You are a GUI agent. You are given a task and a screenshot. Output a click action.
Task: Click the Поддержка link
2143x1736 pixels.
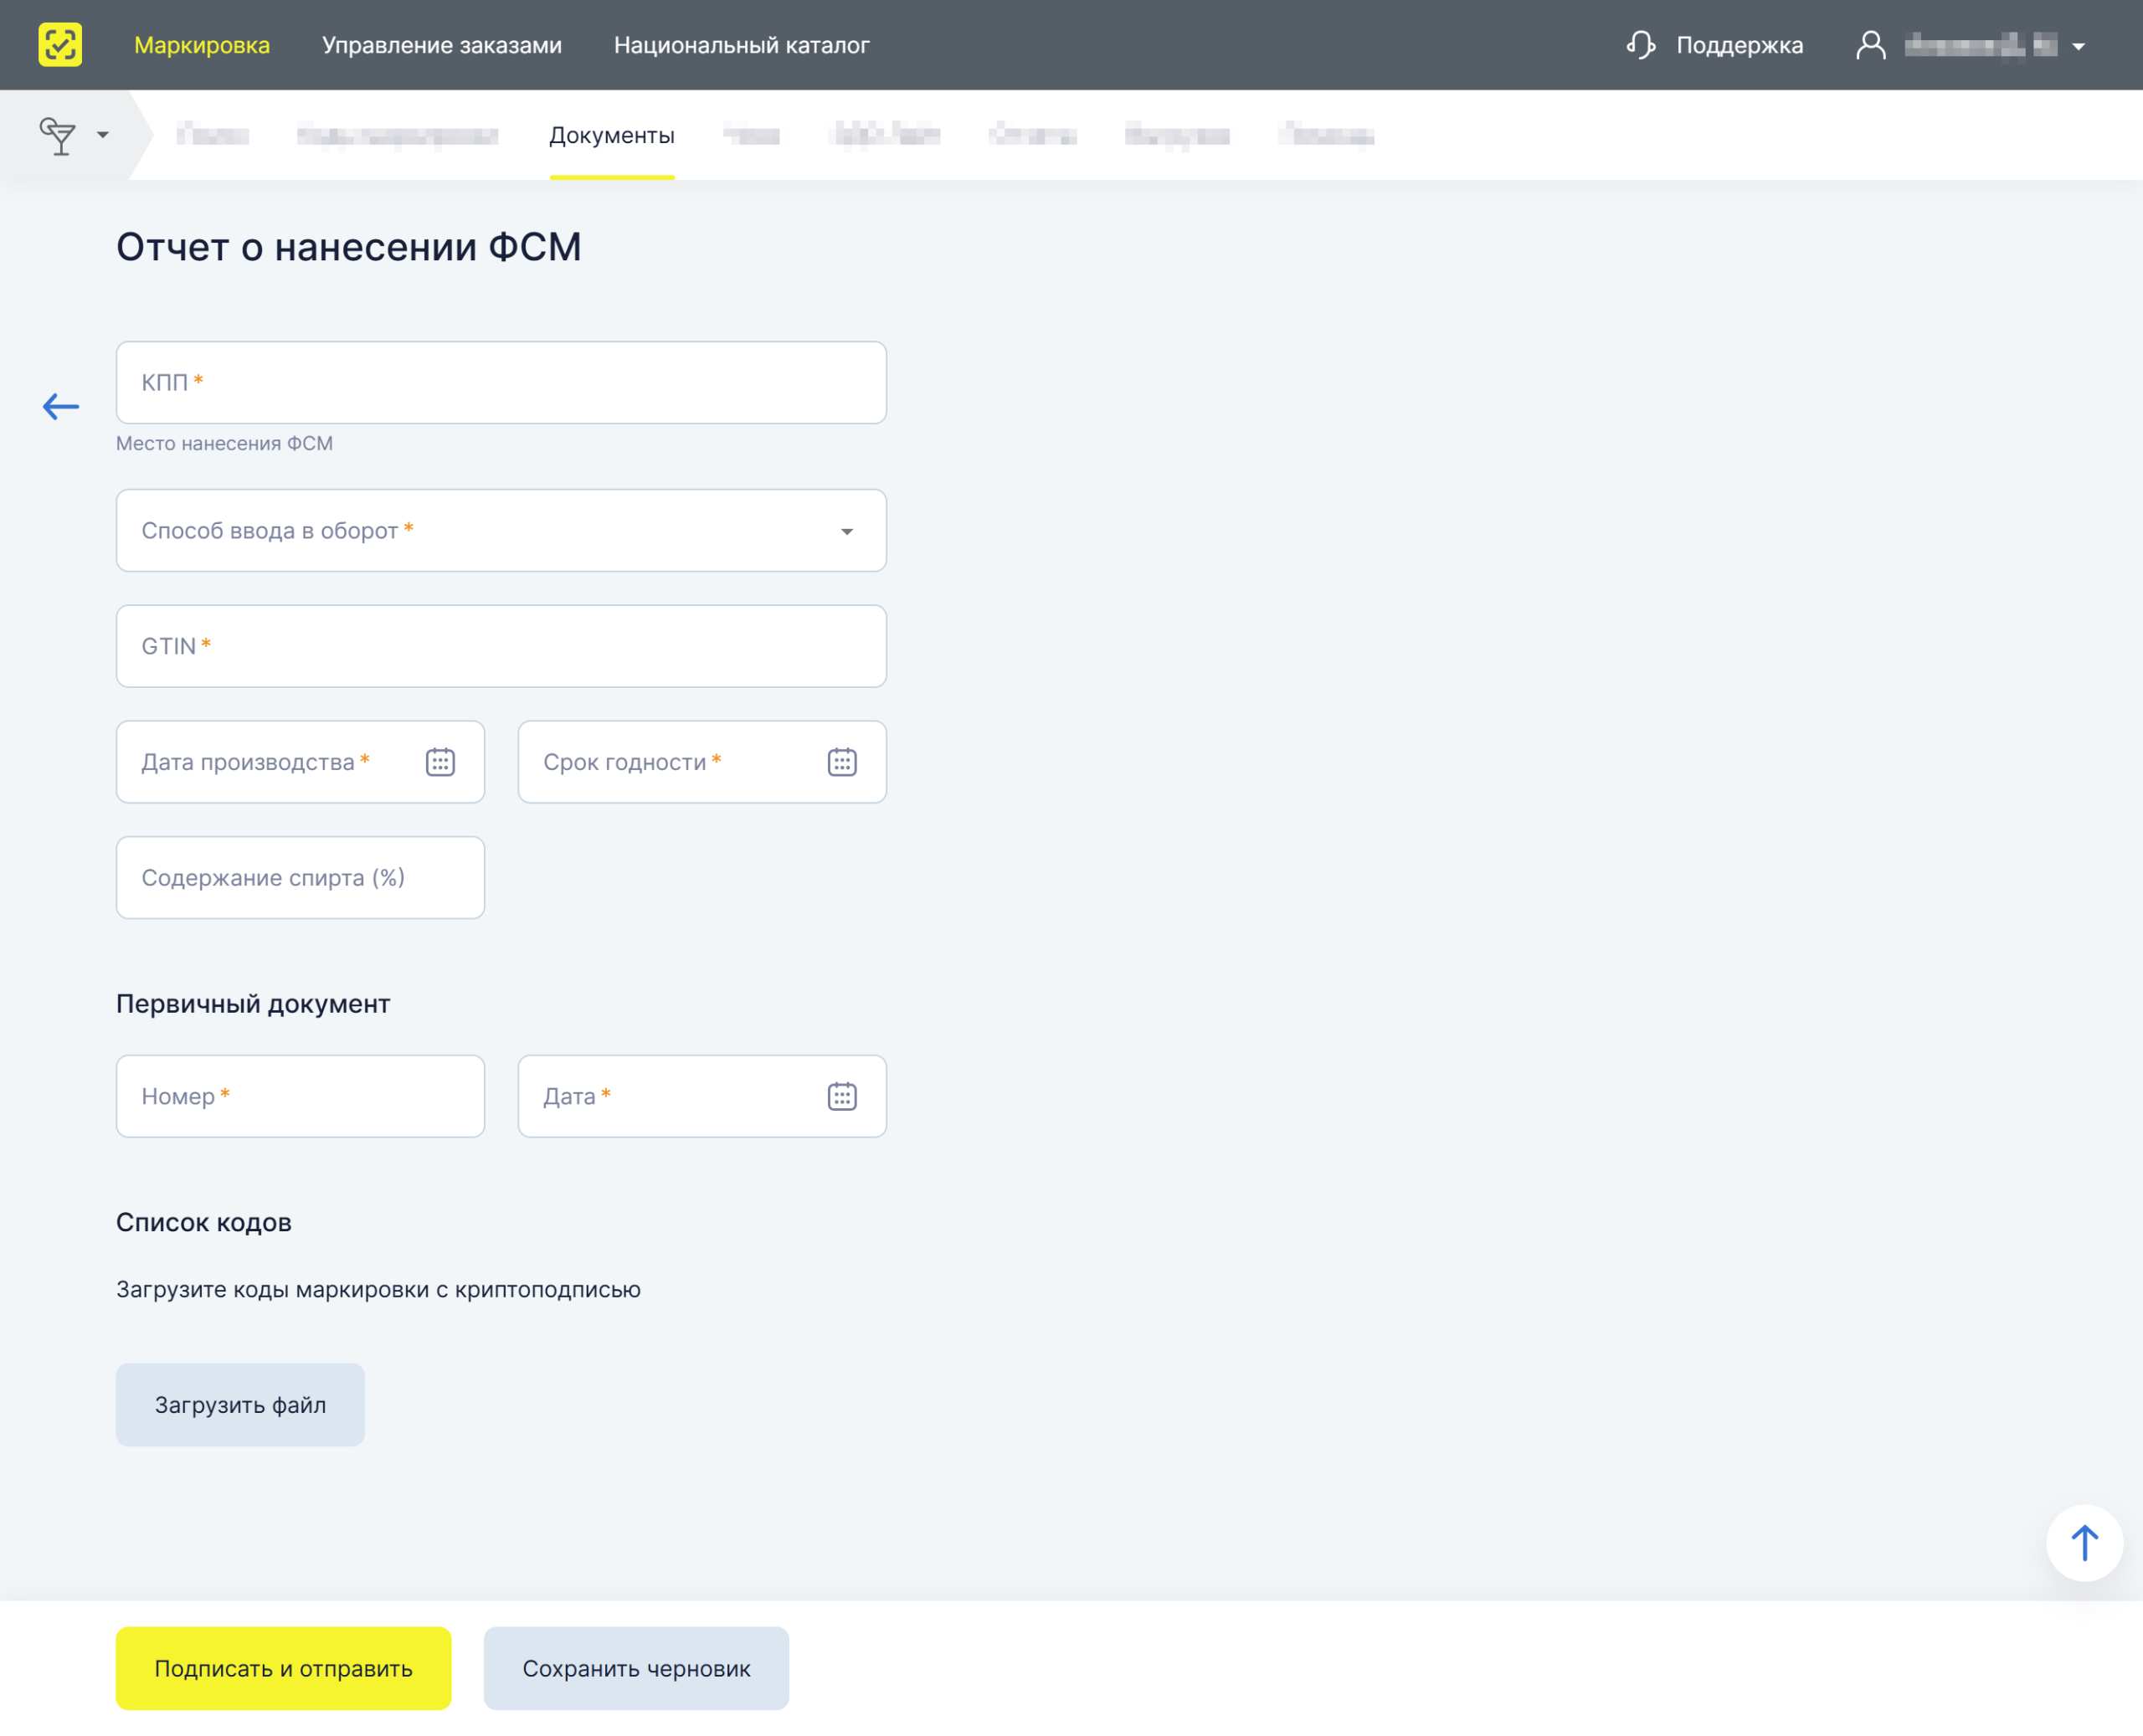[x=1740, y=45]
